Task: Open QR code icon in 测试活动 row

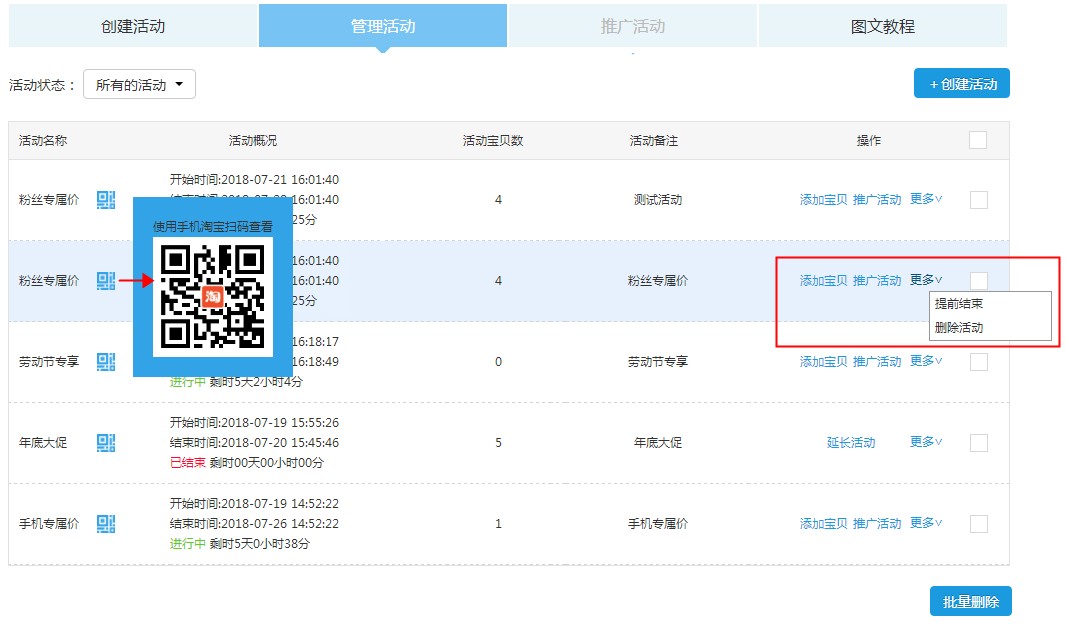Action: coord(105,199)
